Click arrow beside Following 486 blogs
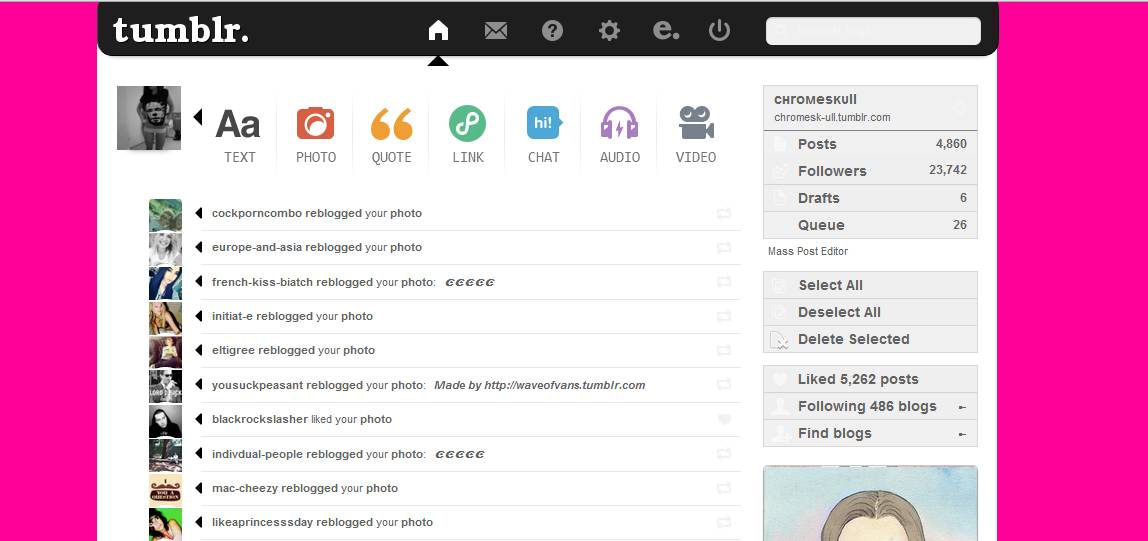The width and height of the screenshot is (1148, 541). click(963, 407)
